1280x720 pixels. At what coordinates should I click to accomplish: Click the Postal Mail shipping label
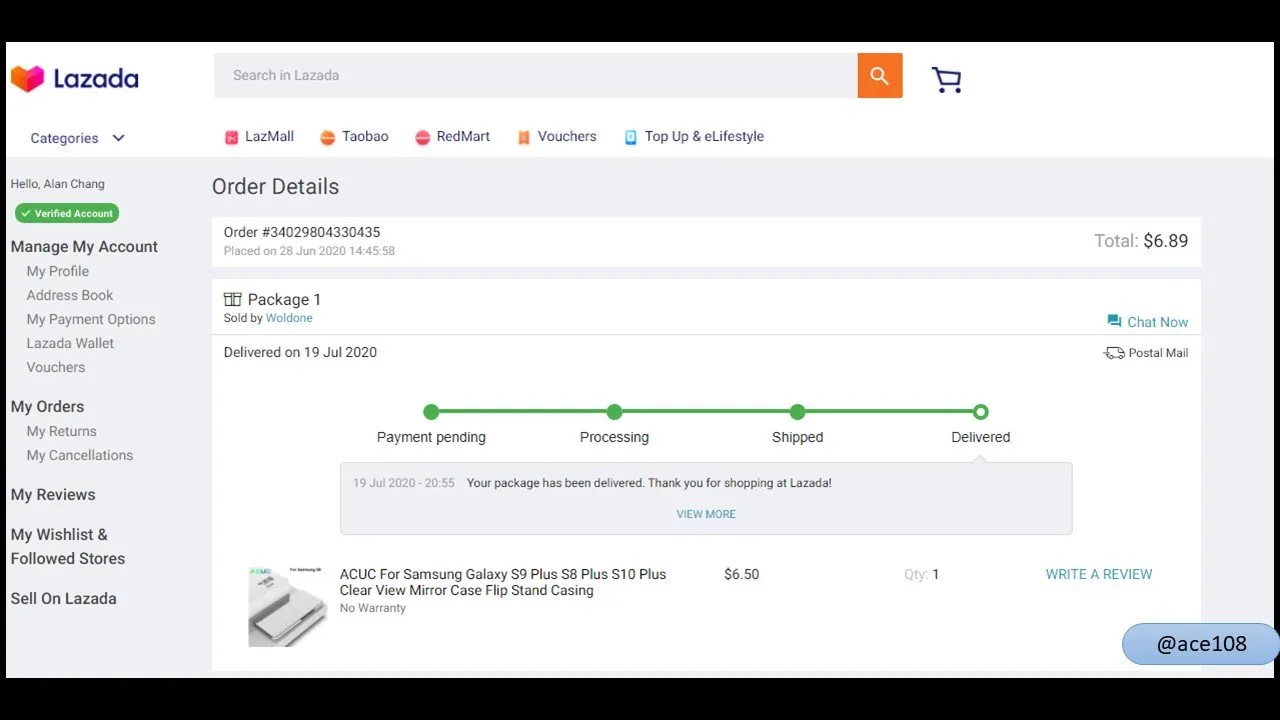[1159, 353]
